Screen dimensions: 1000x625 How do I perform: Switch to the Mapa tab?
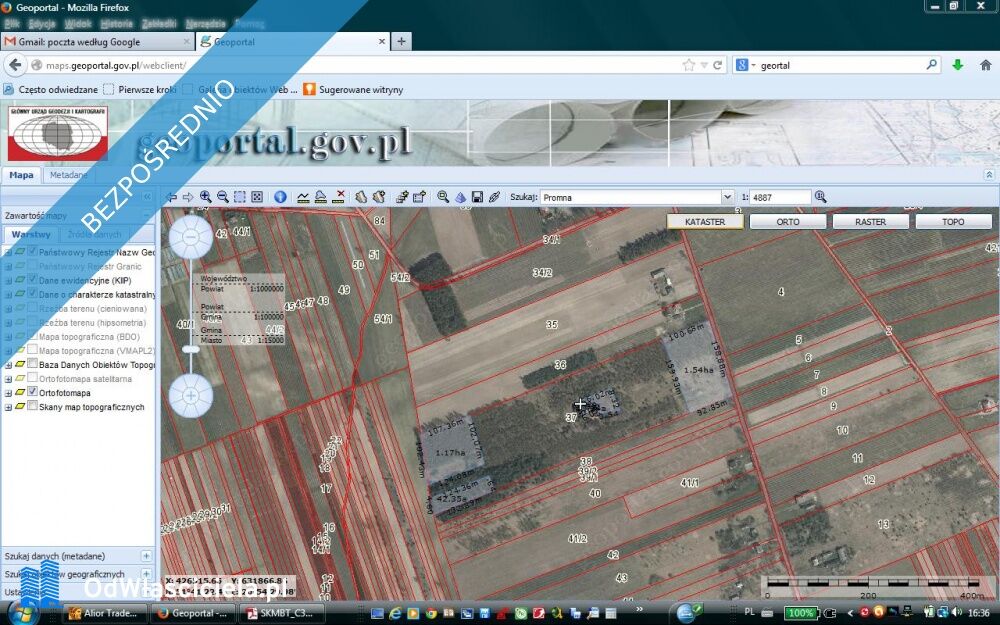[x=21, y=175]
